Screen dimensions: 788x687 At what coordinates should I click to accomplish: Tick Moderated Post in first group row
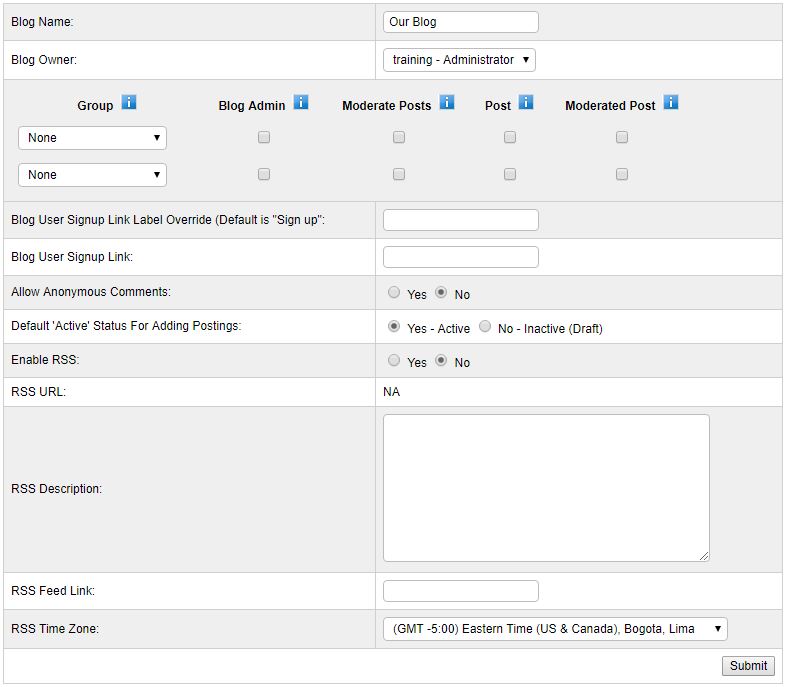pyautogui.click(x=622, y=137)
